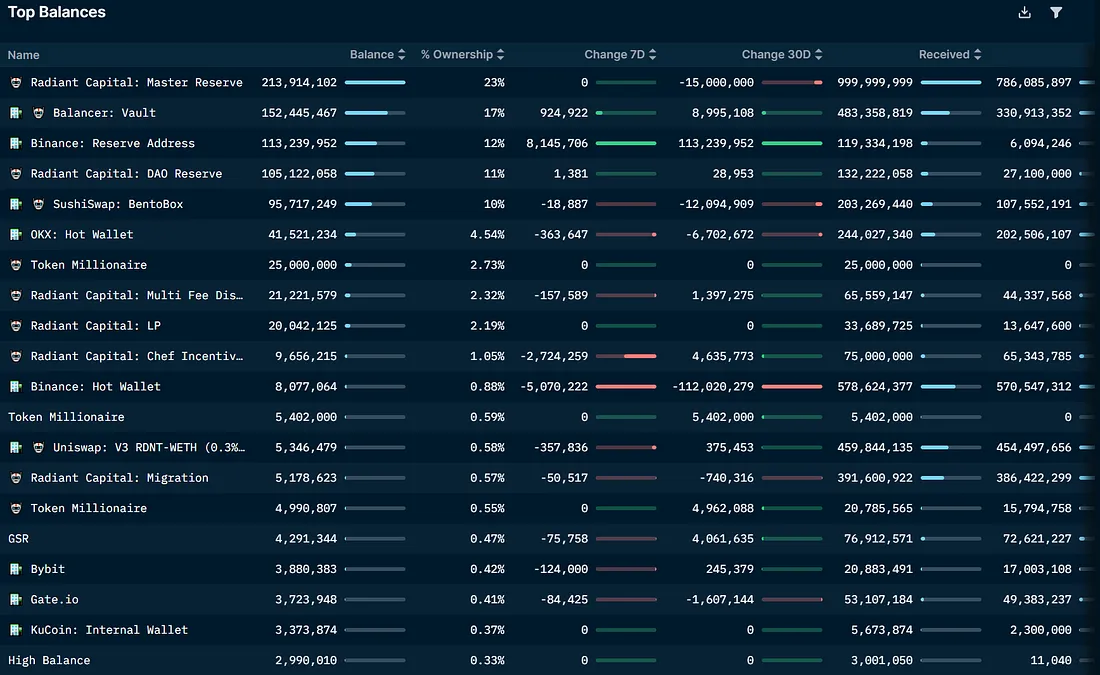Open the filter funnel icon
The width and height of the screenshot is (1100, 675).
pyautogui.click(x=1056, y=13)
